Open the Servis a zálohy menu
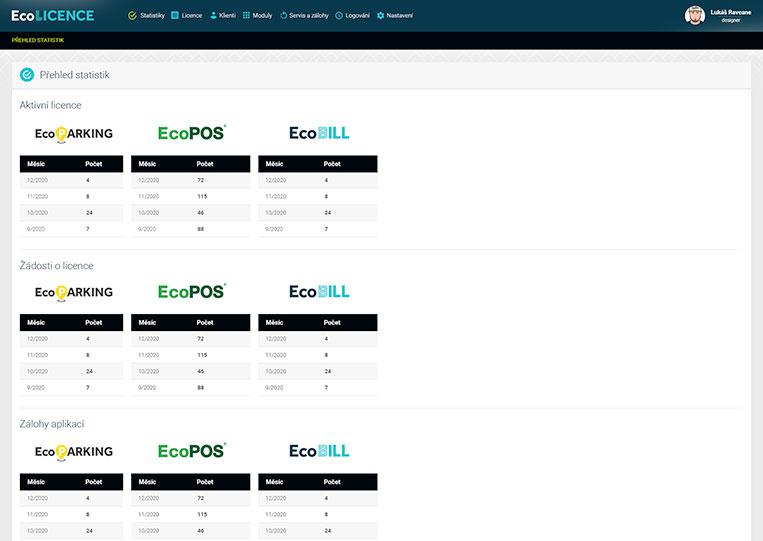 tap(309, 16)
